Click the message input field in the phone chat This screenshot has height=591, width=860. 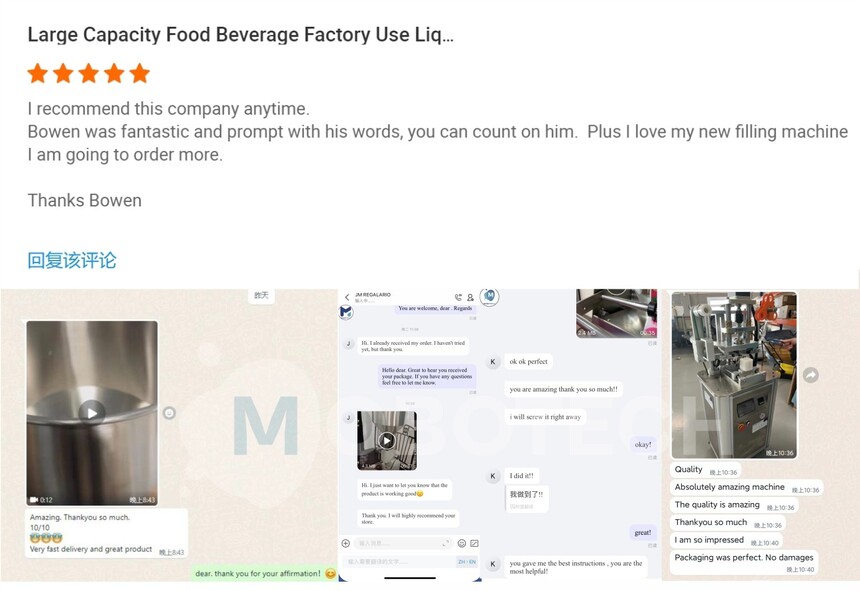click(402, 543)
